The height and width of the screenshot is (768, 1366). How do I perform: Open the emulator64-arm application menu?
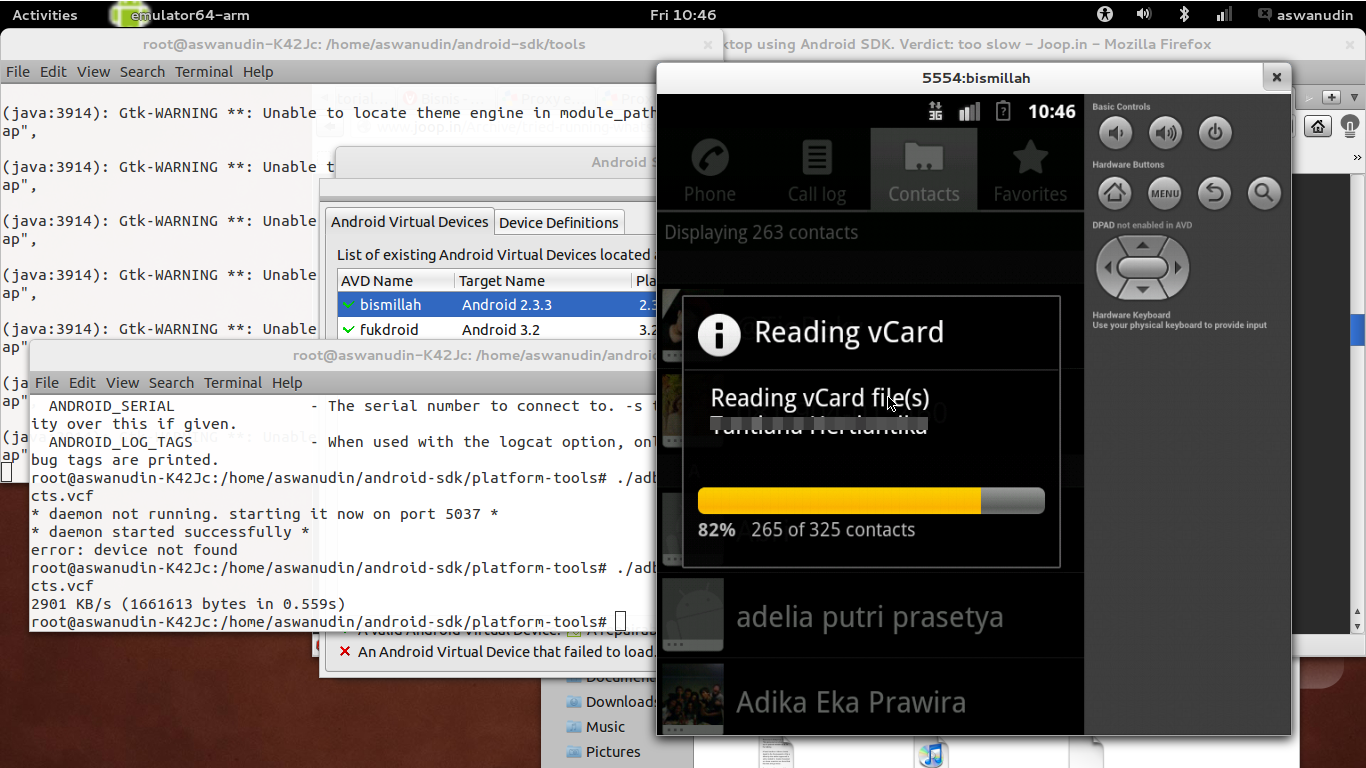tap(180, 15)
